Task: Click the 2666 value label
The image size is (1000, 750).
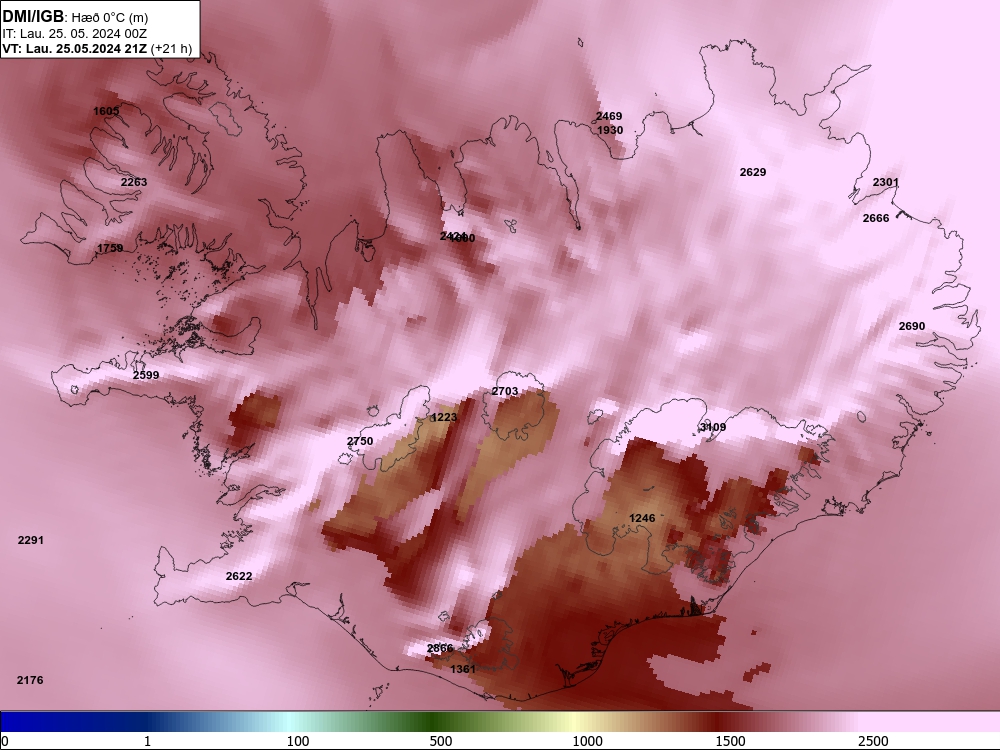Action: click(x=876, y=218)
